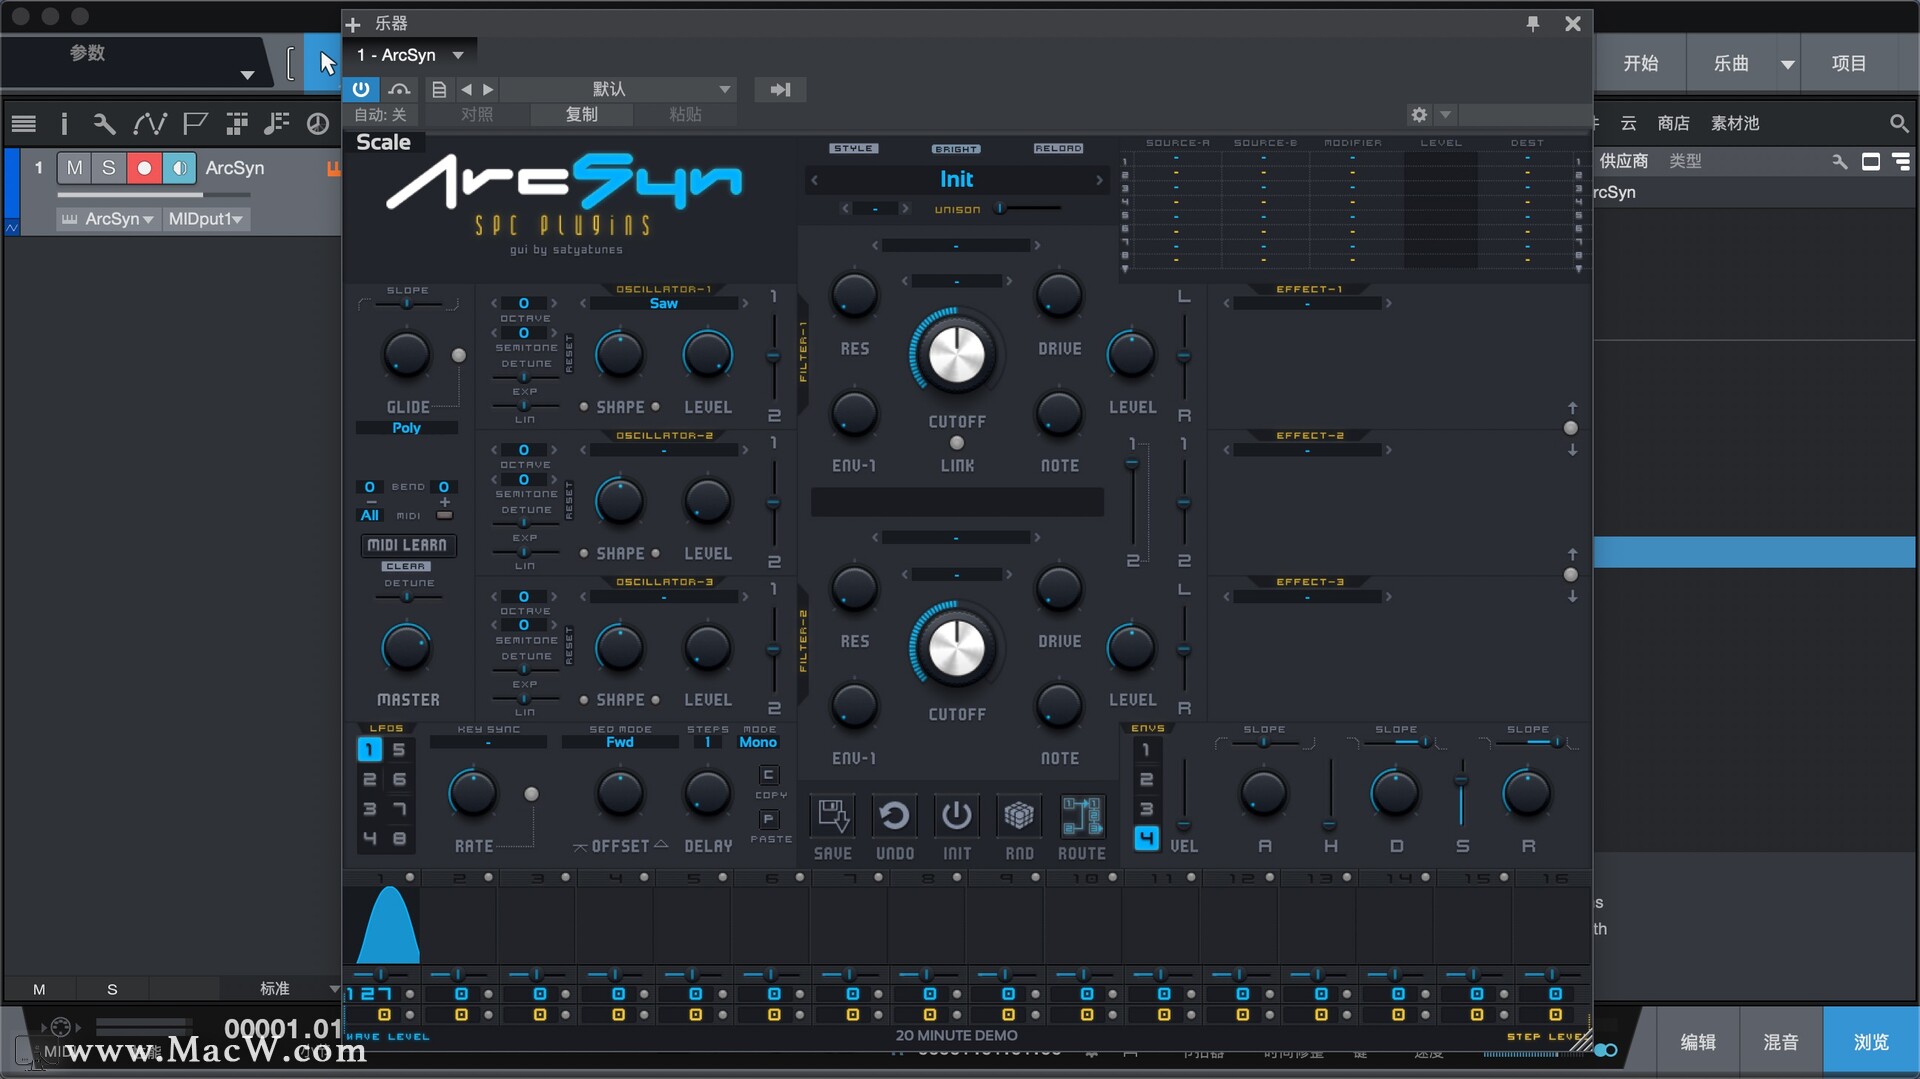Select previous preset arrow in header
Screen dimensions: 1920x1079
point(466,89)
